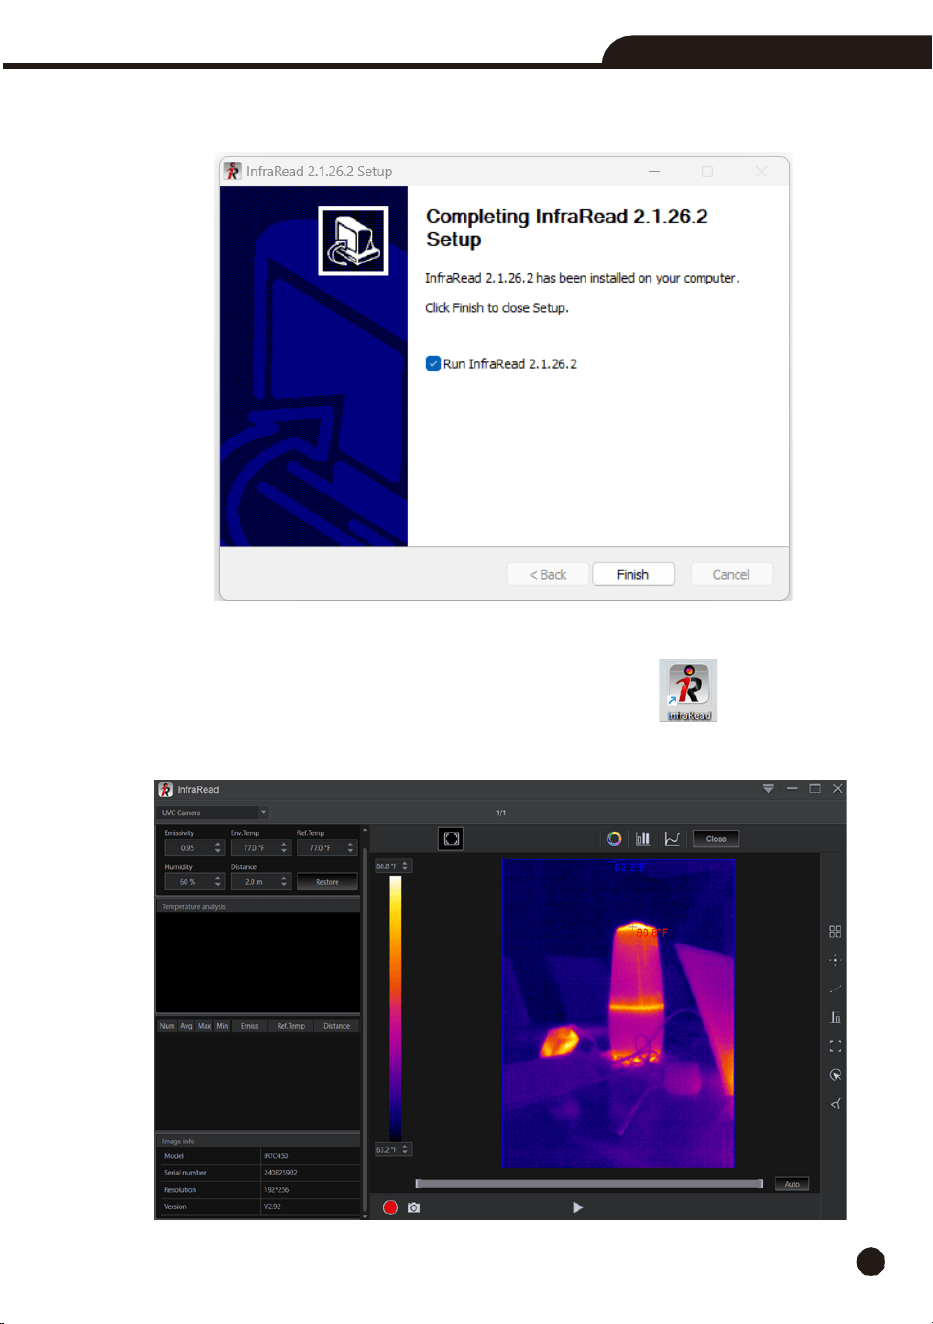This screenshot has height=1324, width=933.
Task: Click the Ref.Temp column header in table
Action: 291,1026
